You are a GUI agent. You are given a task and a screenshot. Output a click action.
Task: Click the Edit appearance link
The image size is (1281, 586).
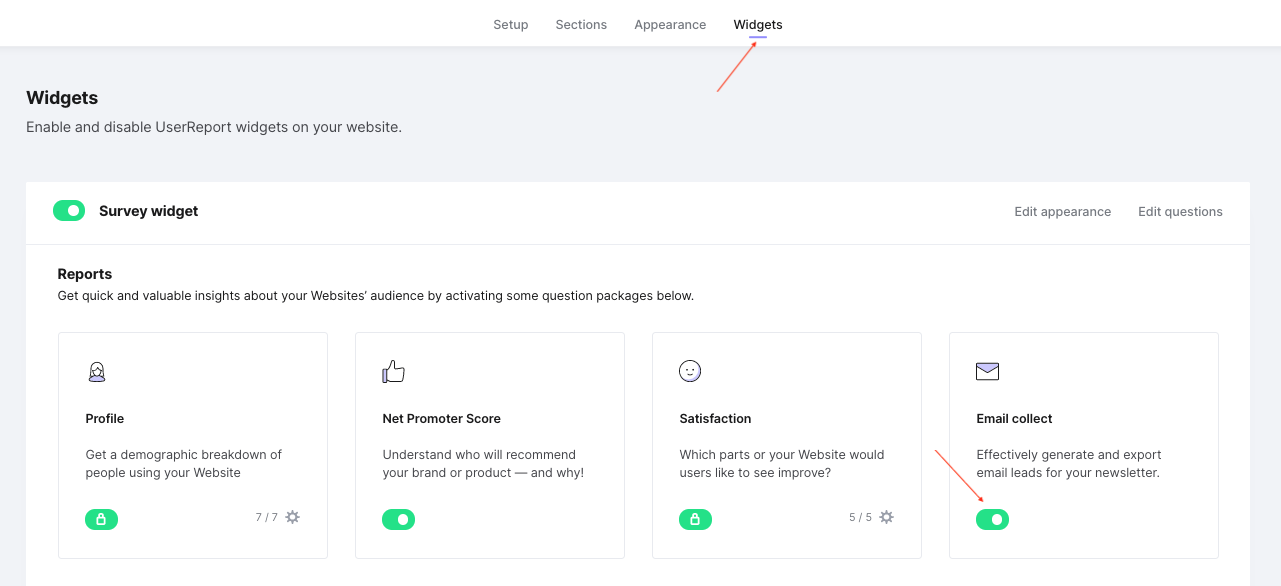(1063, 212)
